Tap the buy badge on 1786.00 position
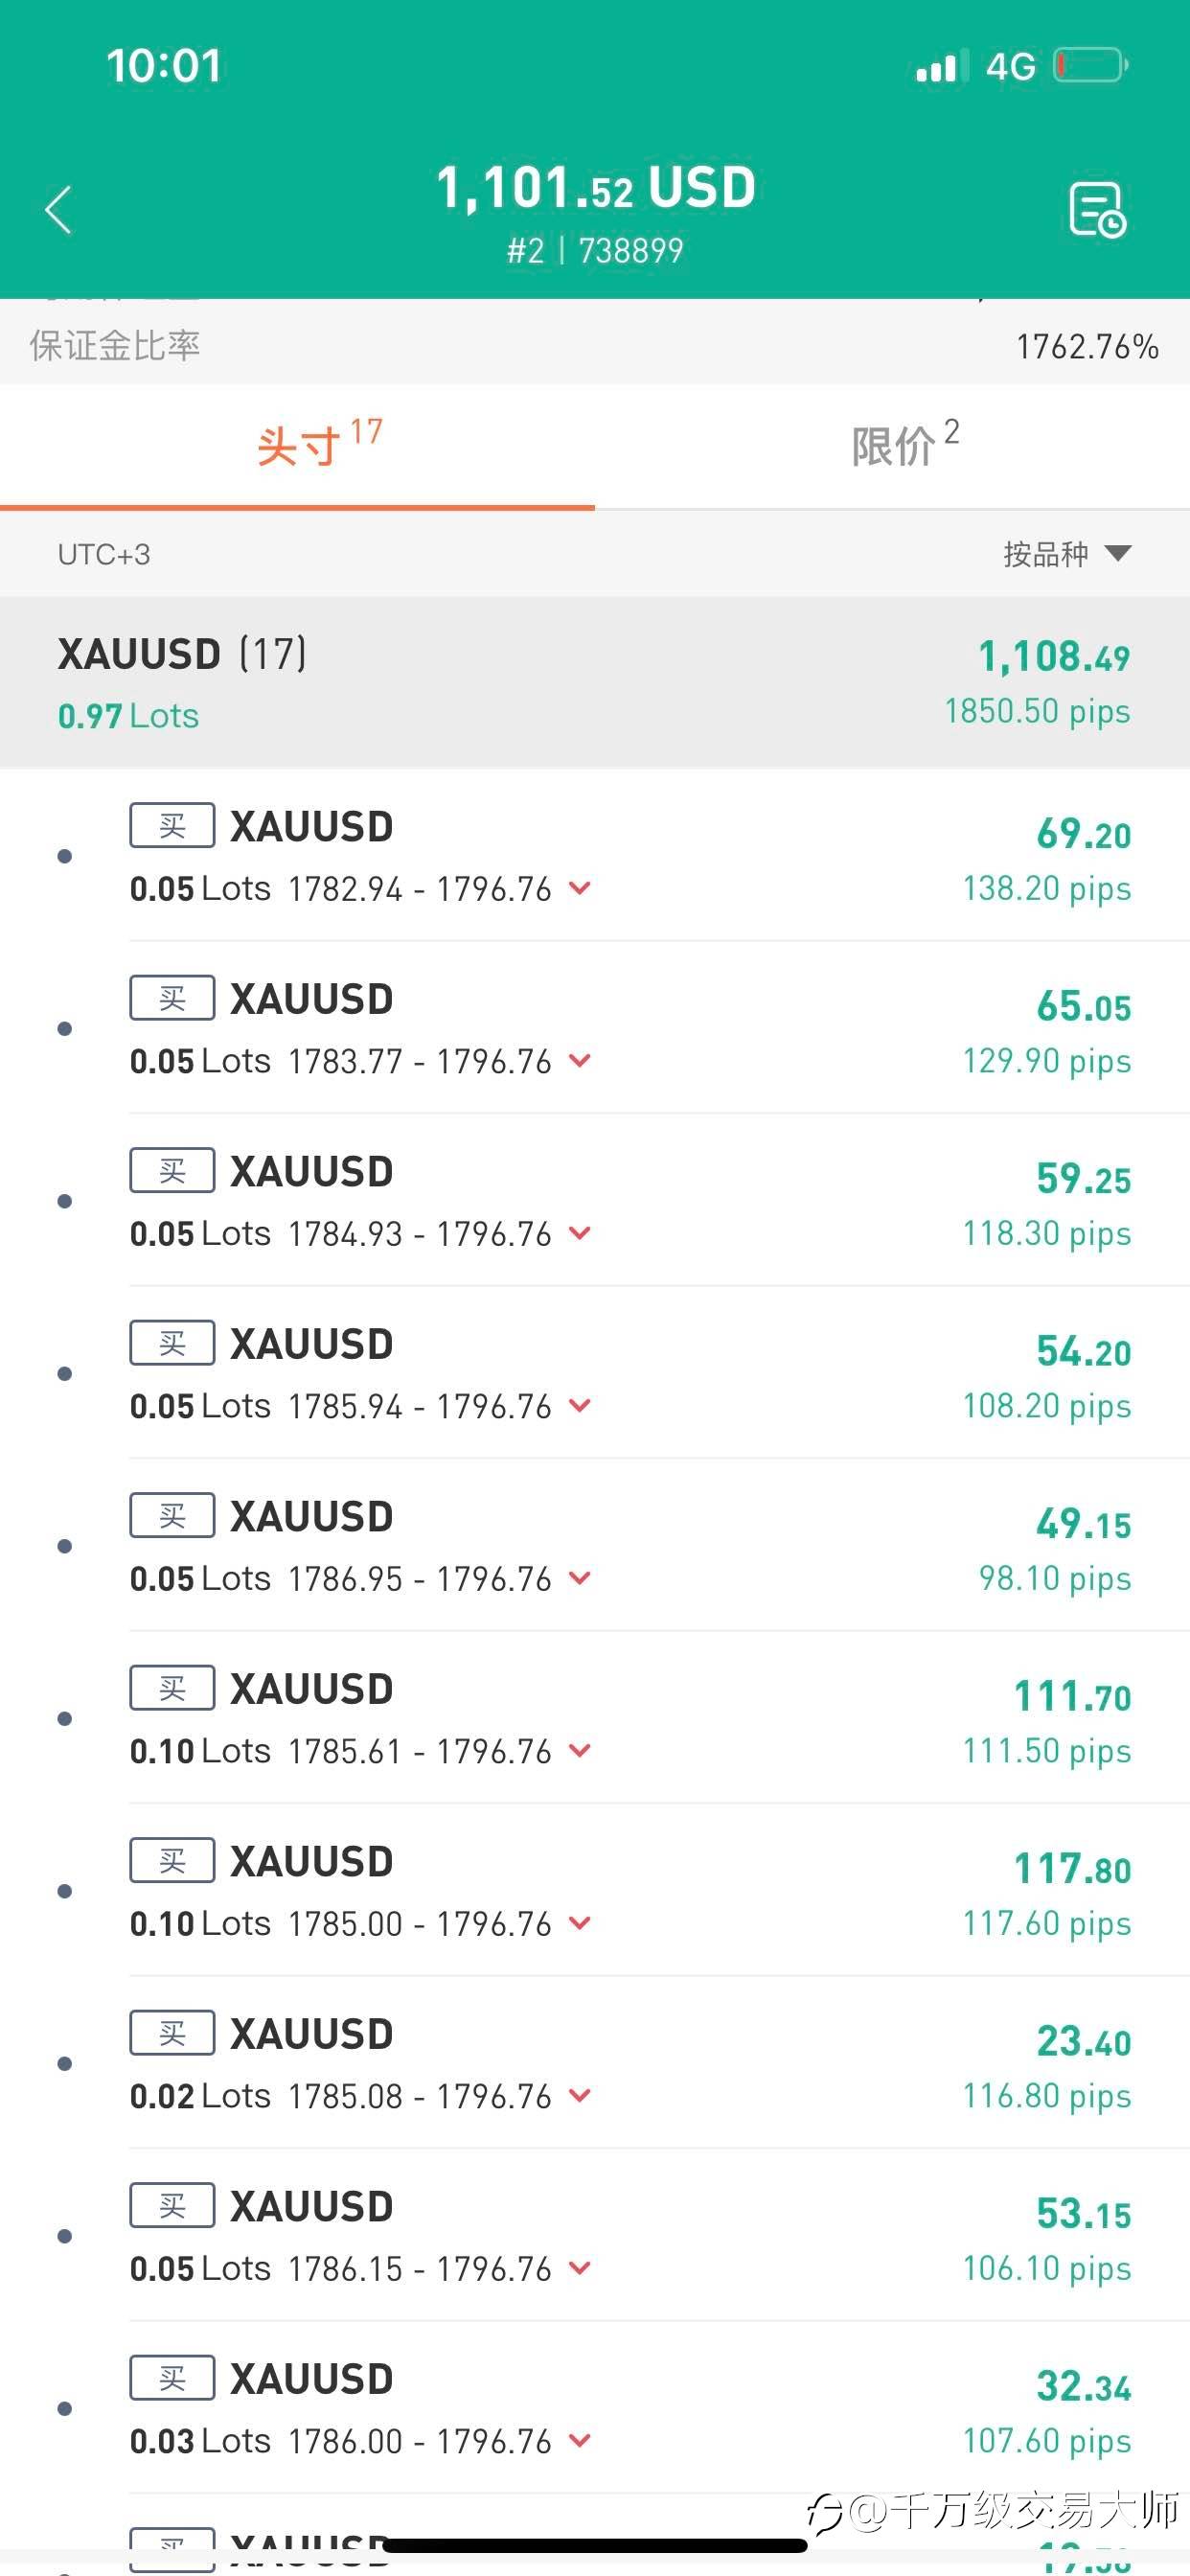 172,2377
